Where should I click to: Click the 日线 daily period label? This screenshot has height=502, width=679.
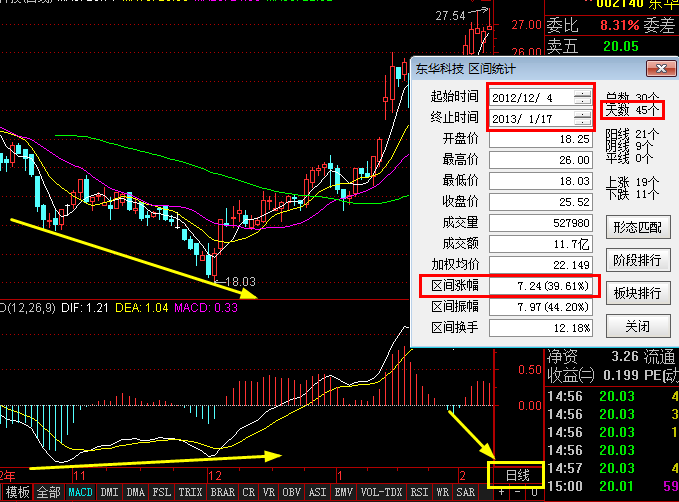tap(517, 475)
